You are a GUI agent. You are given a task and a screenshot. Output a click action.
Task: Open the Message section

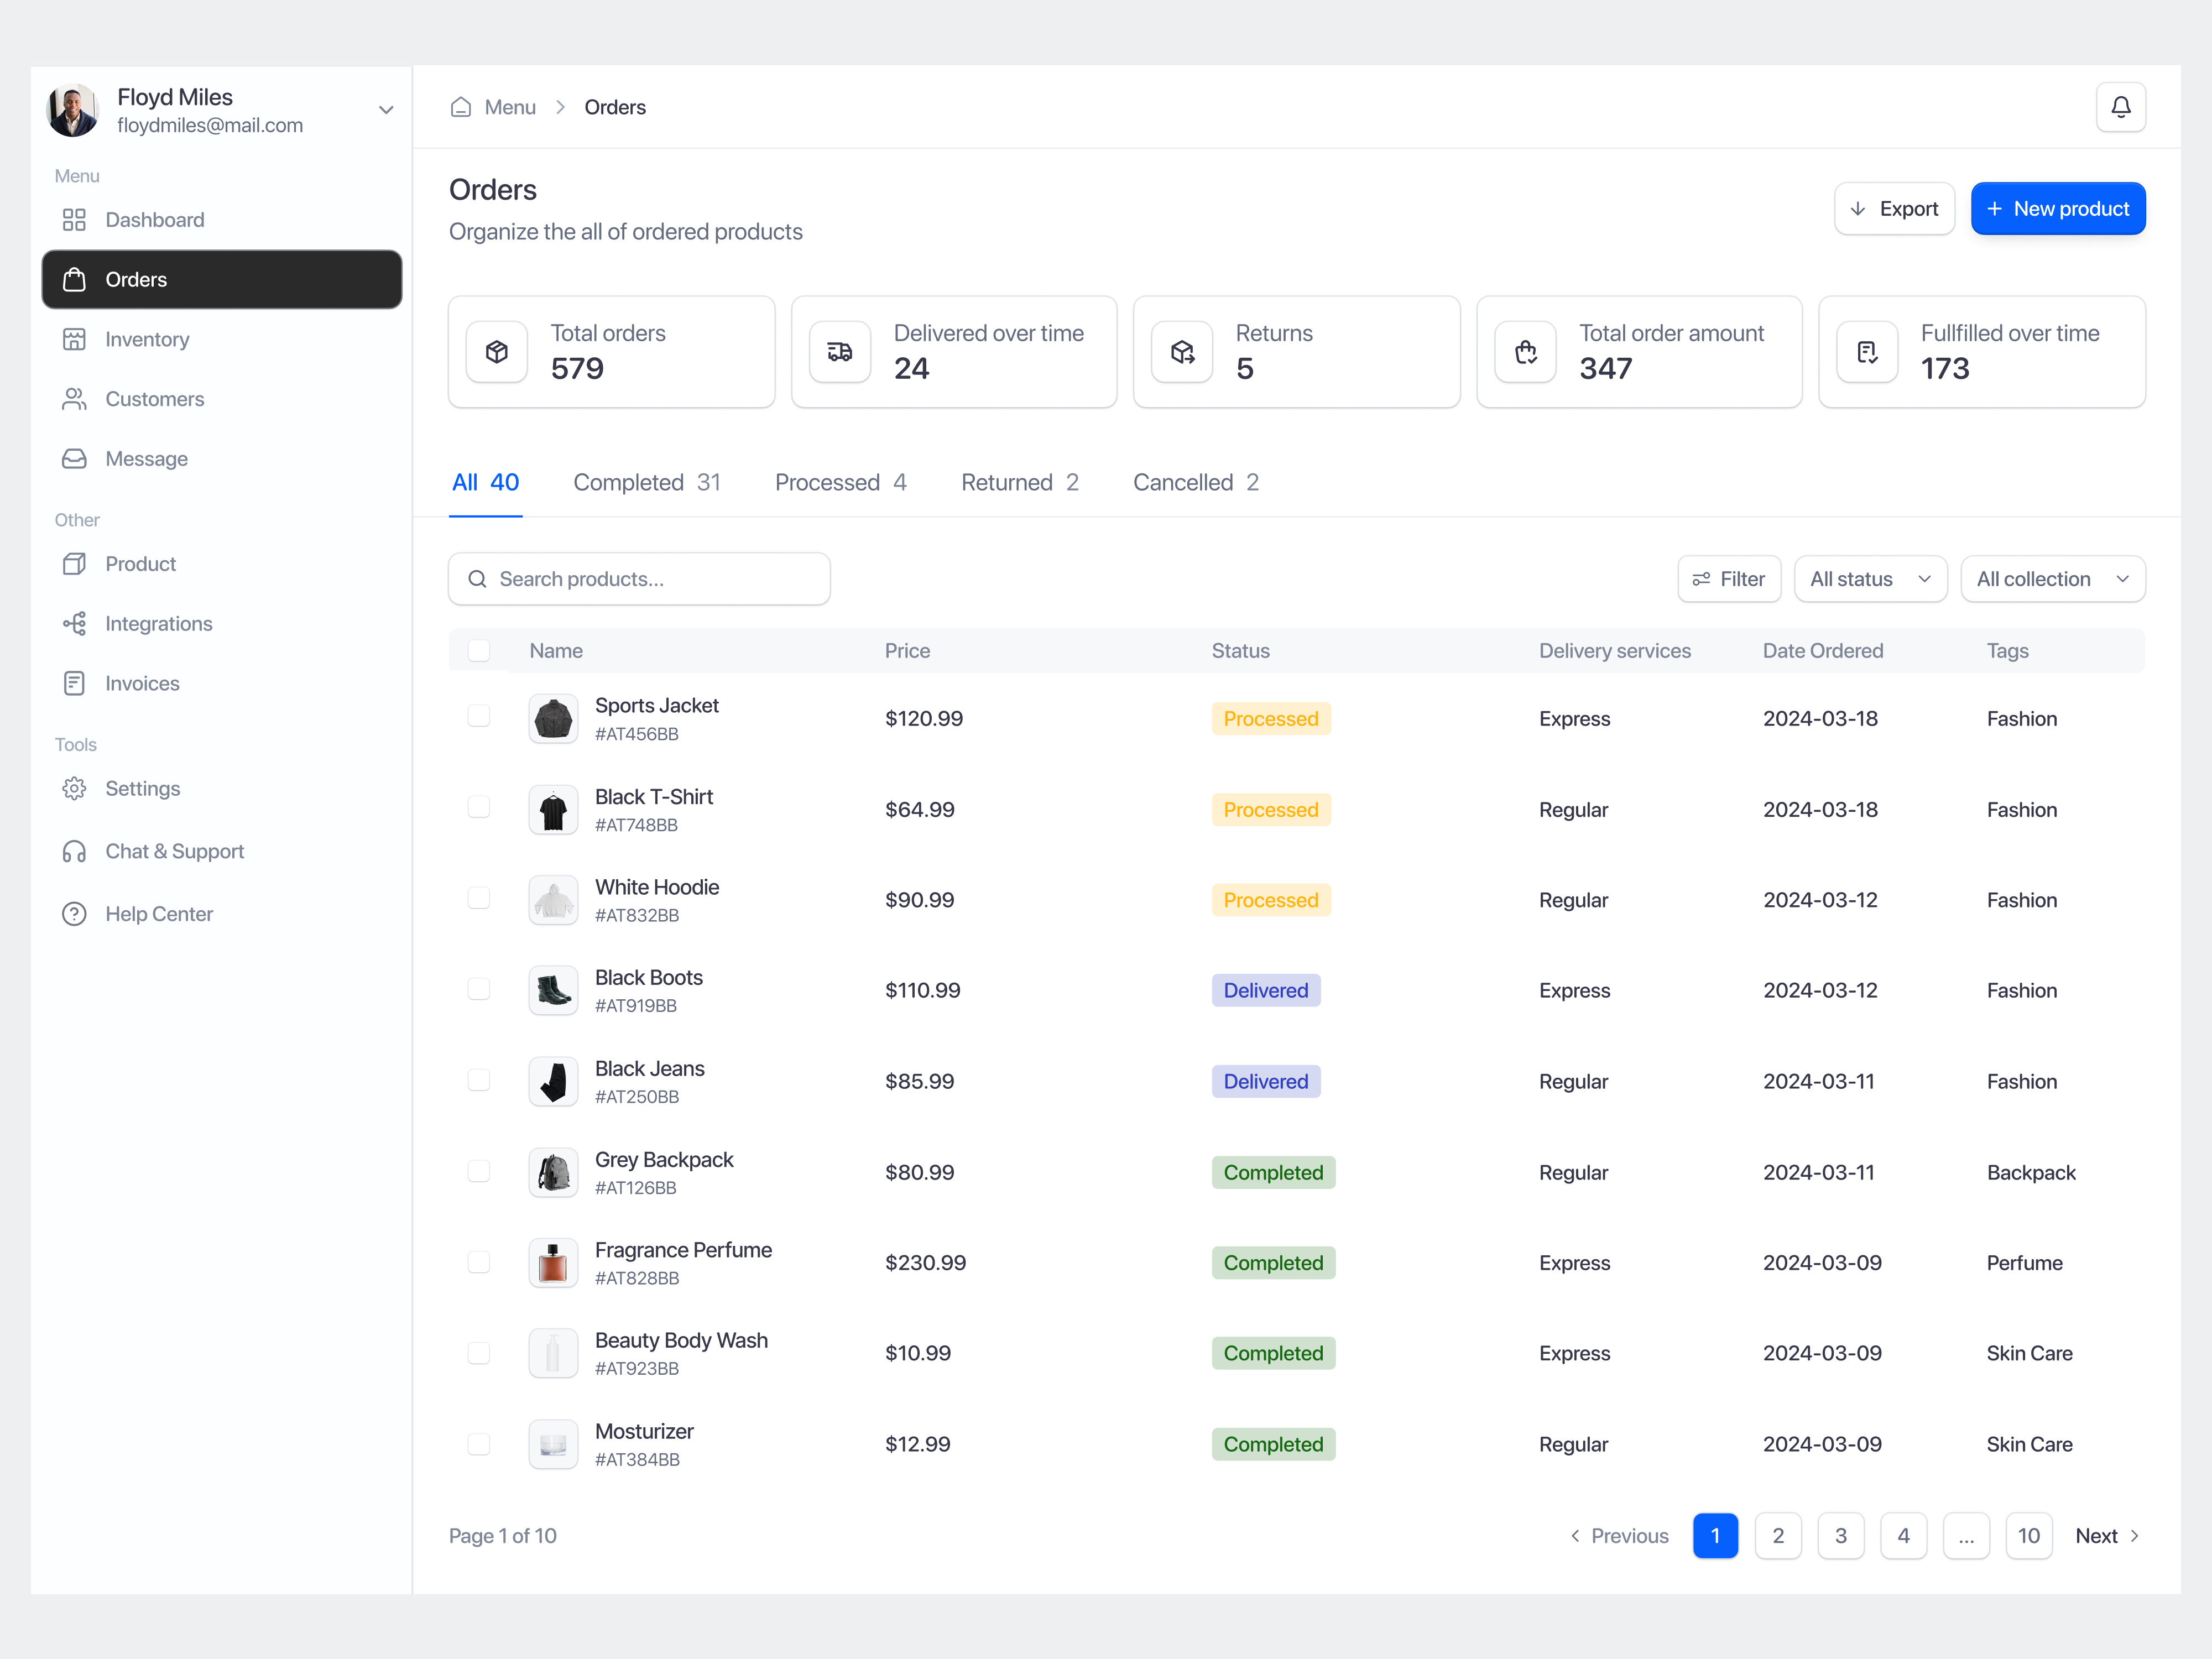click(147, 458)
